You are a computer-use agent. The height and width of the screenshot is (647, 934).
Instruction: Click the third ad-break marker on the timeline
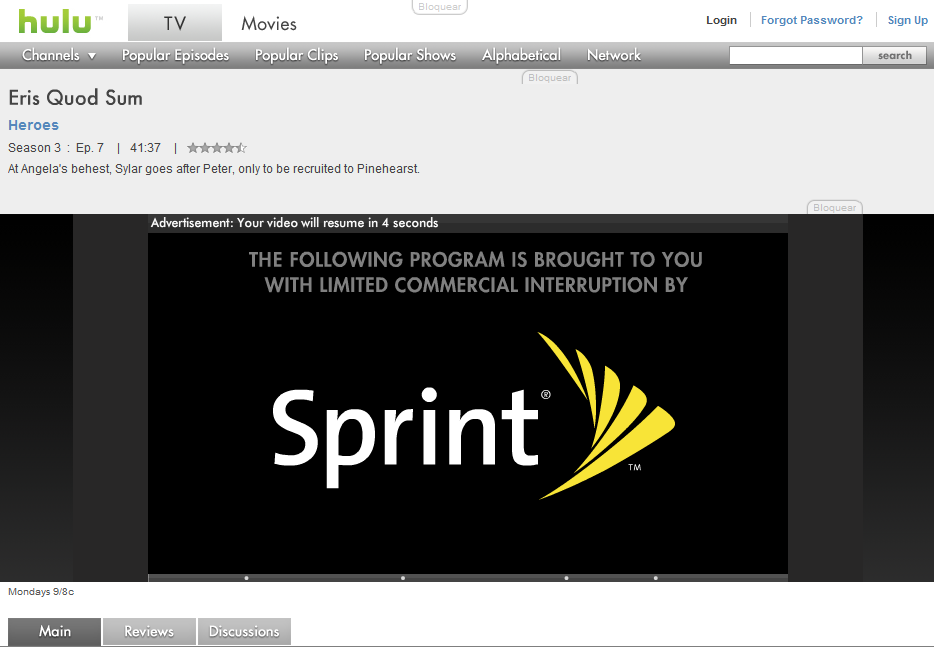(566, 578)
